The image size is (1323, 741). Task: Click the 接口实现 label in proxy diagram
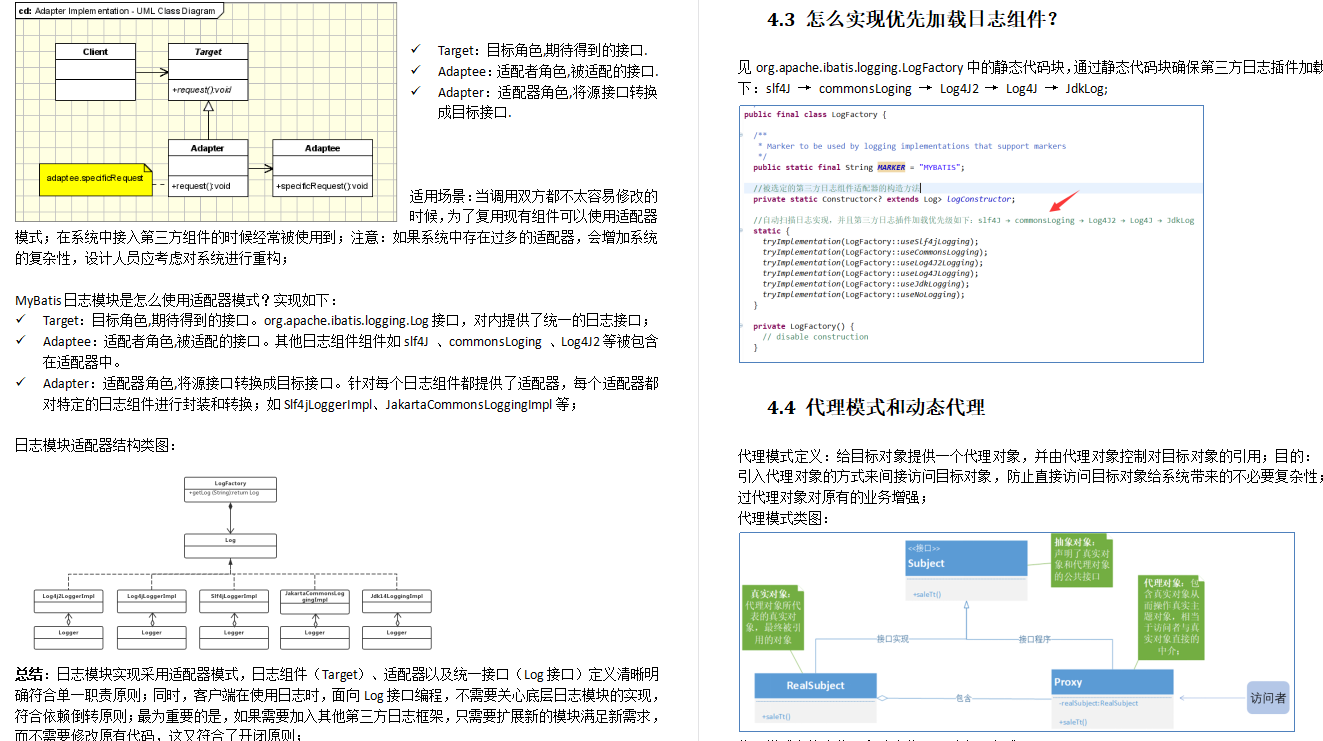(x=892, y=638)
